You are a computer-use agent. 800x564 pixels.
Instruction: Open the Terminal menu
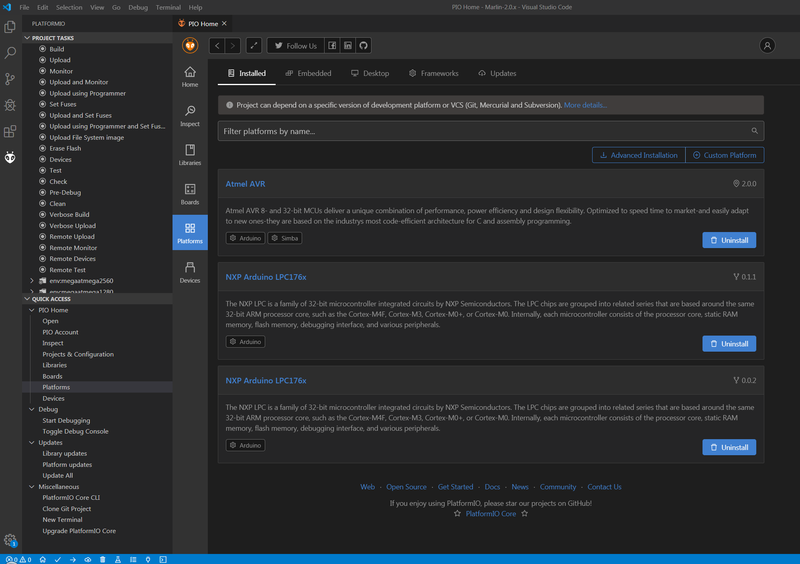(x=168, y=7)
